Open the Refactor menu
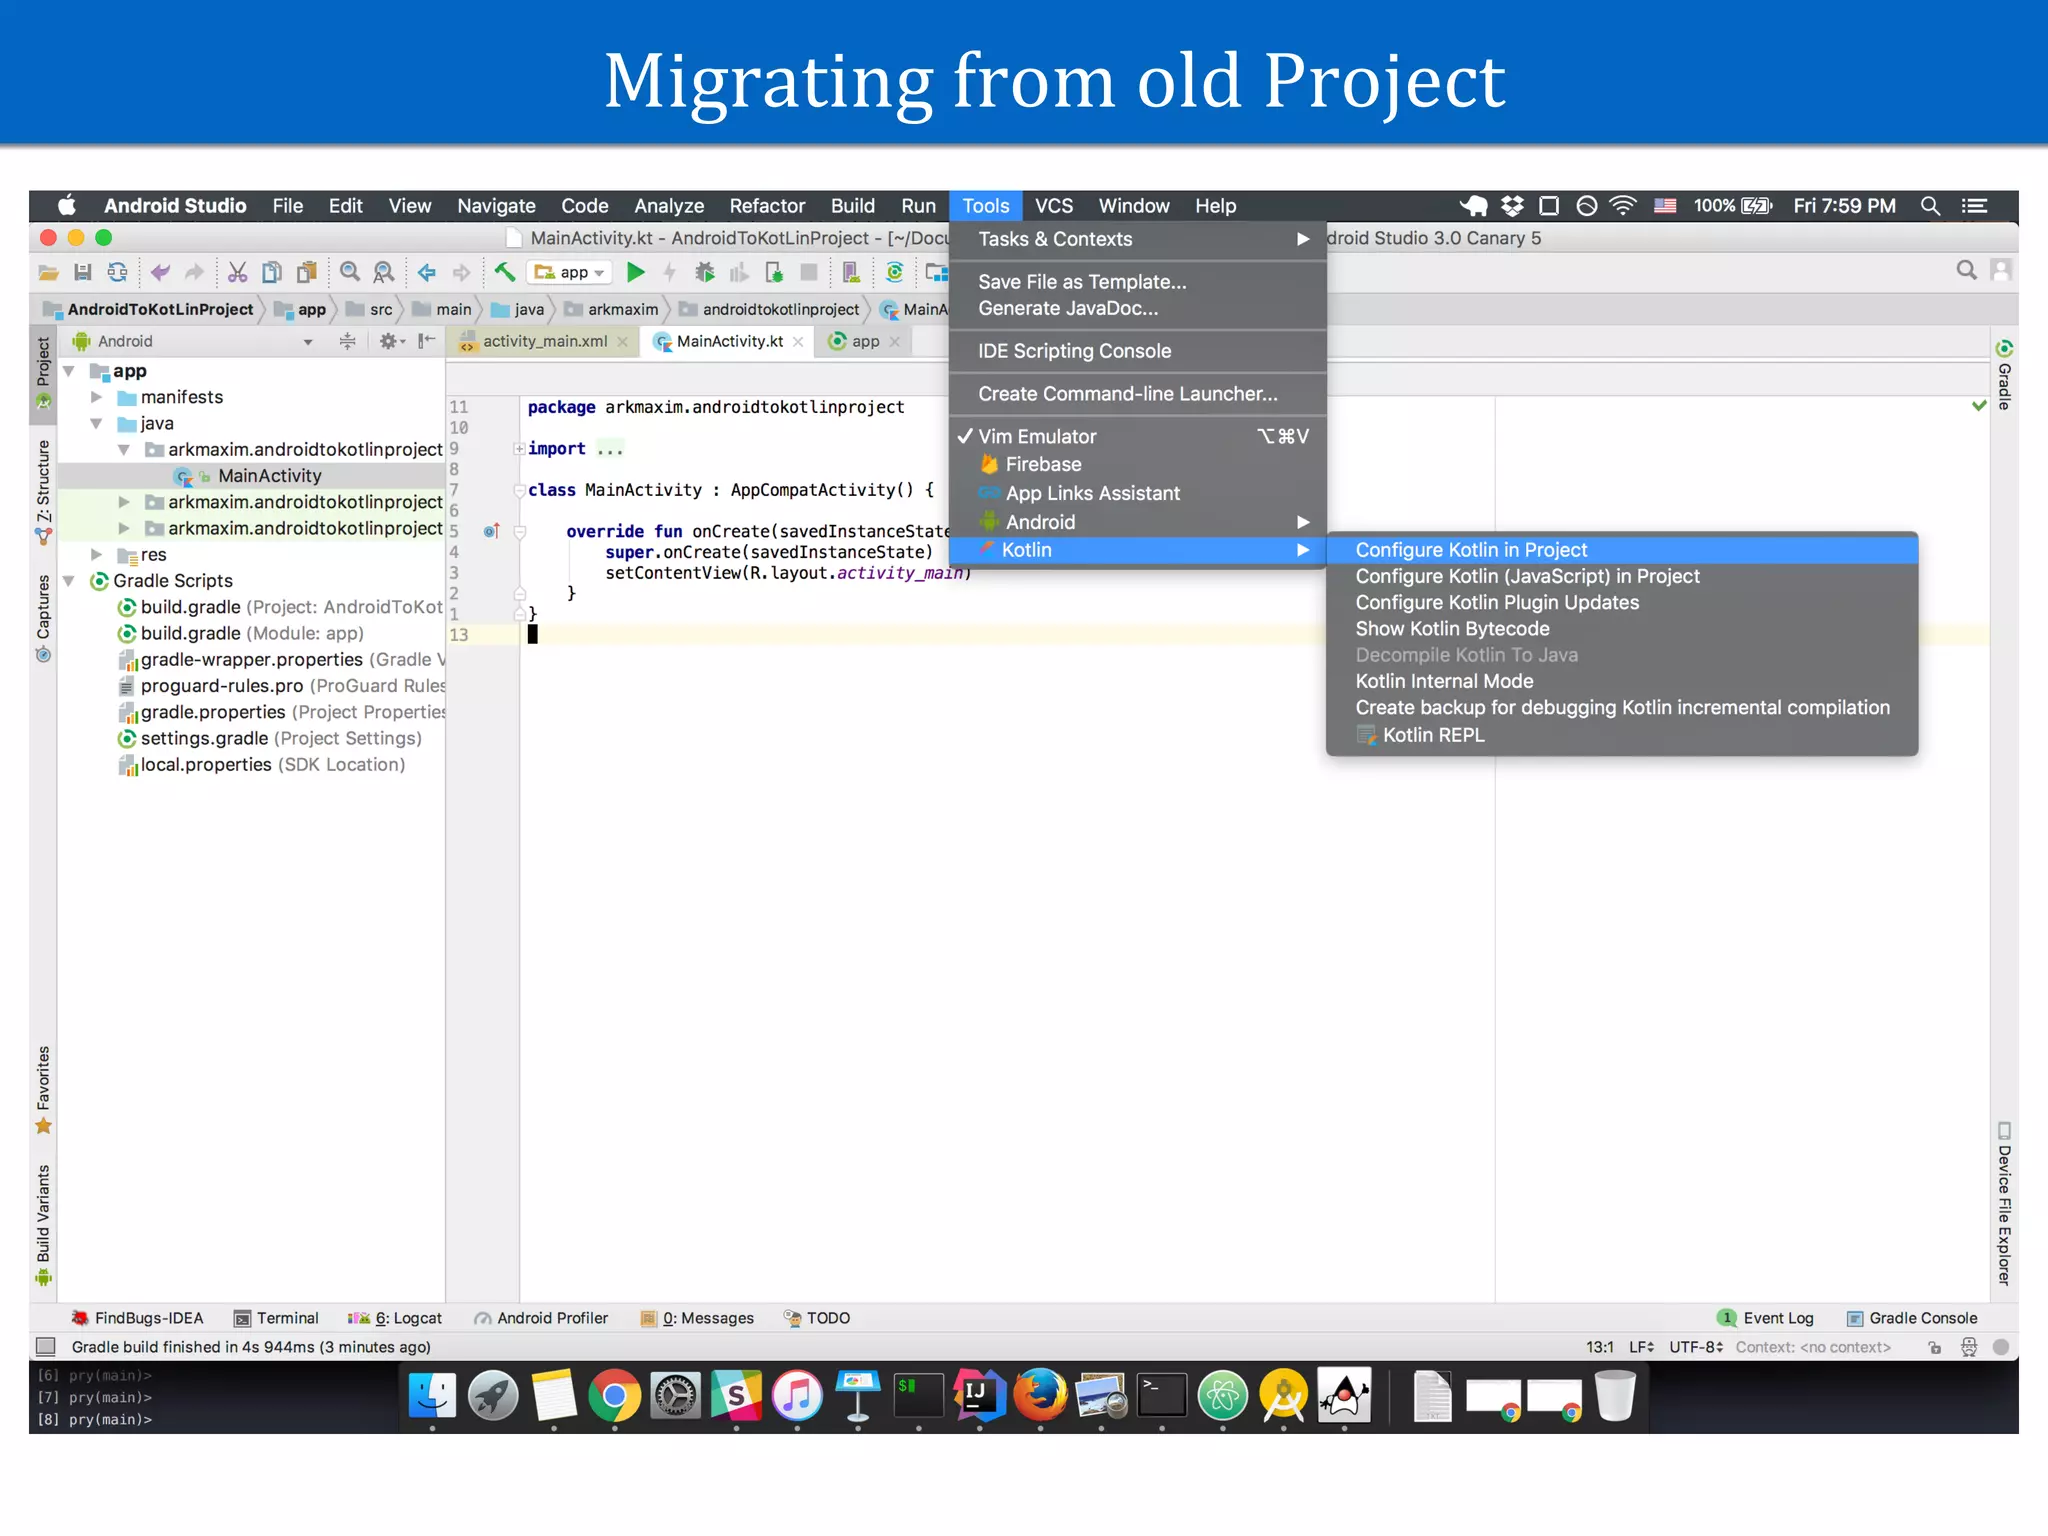 (767, 205)
